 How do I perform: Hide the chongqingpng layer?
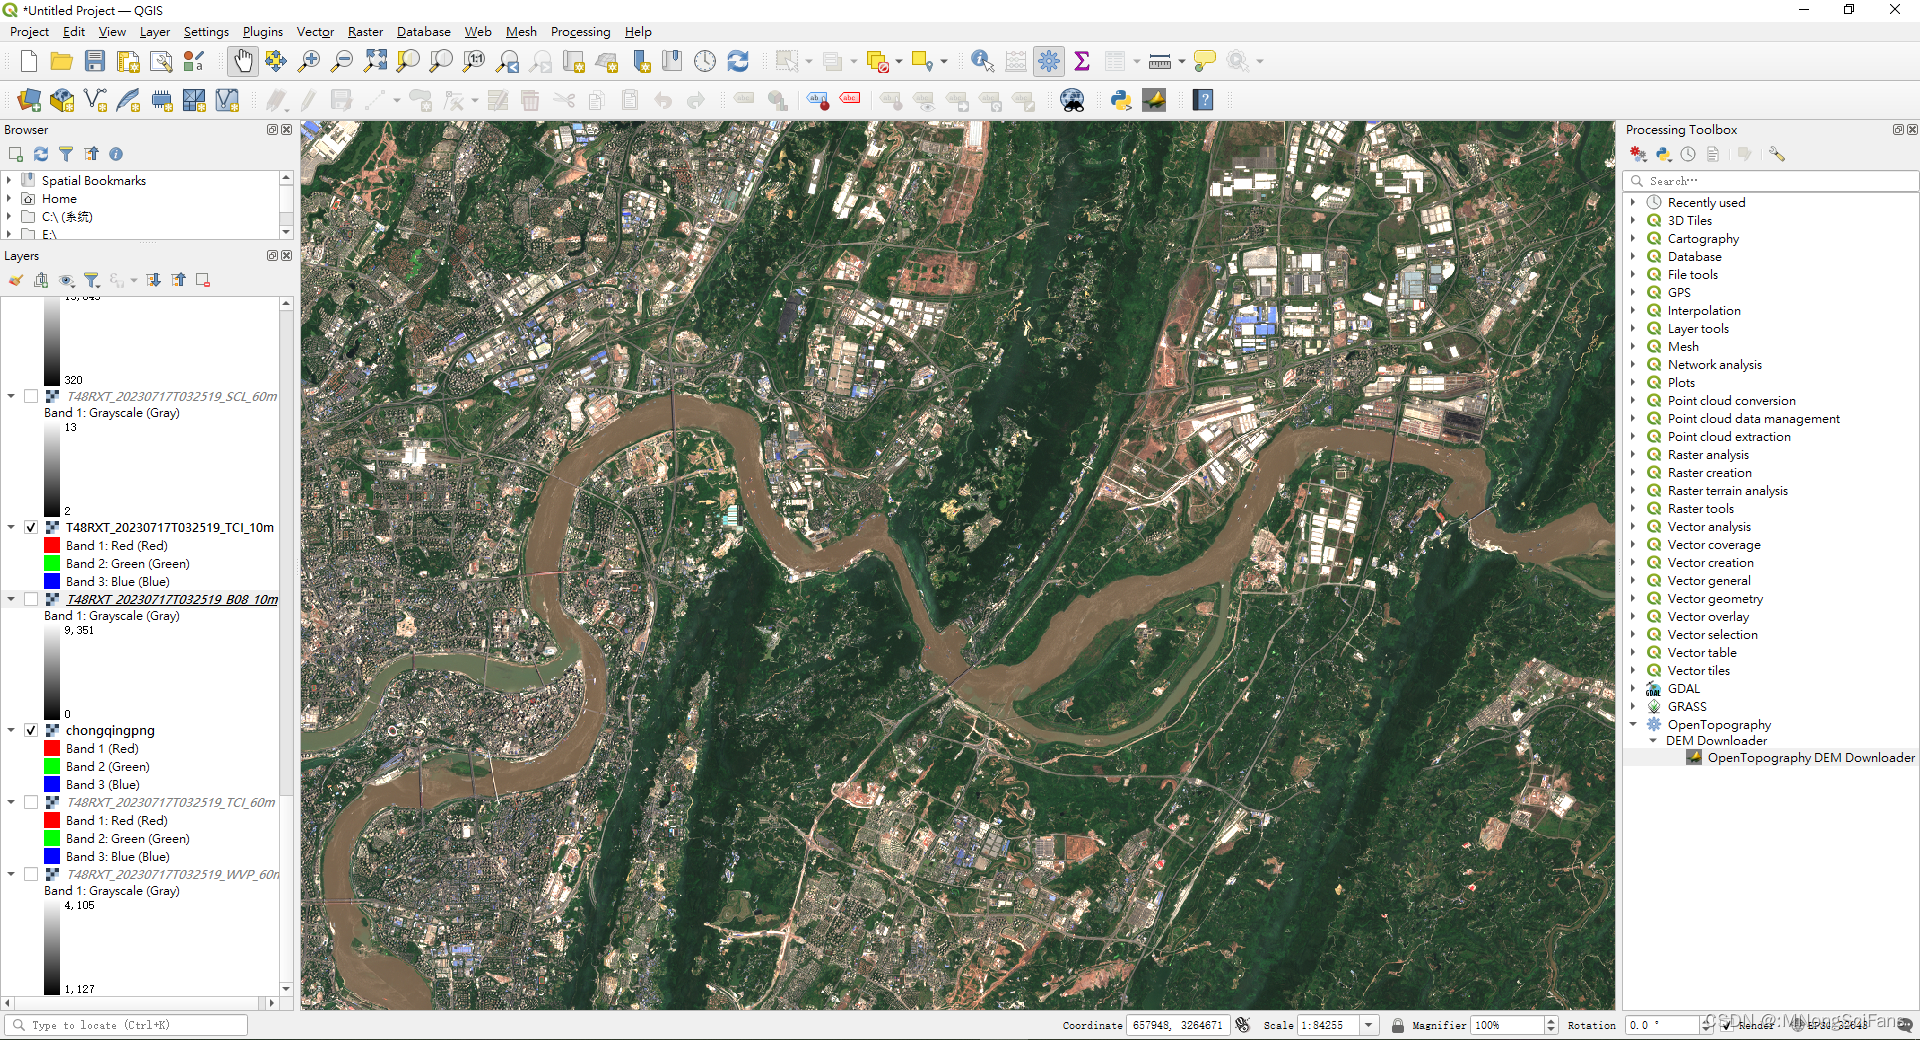click(x=31, y=730)
